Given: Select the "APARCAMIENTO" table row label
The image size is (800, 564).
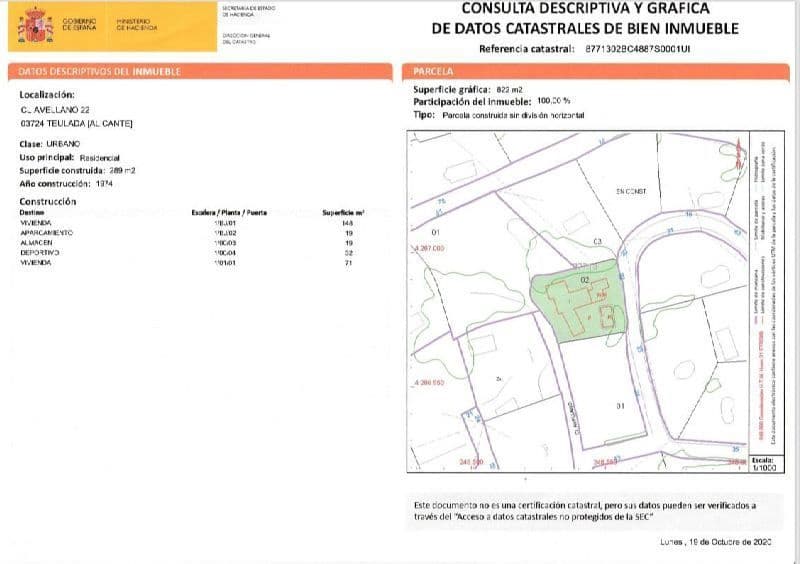Looking at the screenshot, I should [46, 233].
